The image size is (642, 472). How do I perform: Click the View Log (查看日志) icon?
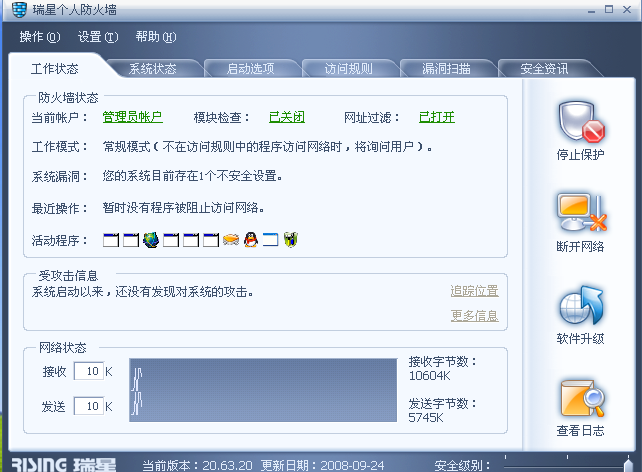coord(581,398)
